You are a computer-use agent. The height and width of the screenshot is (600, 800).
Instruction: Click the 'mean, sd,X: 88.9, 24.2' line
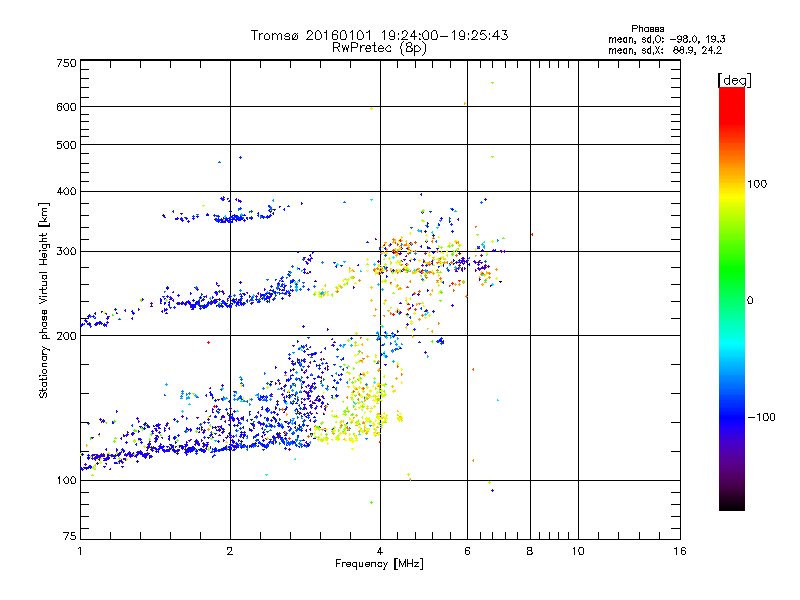(x=665, y=50)
